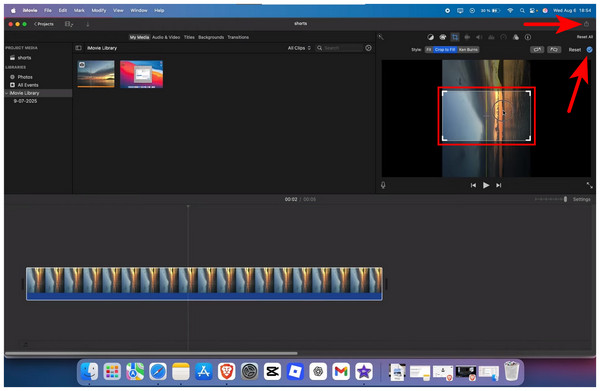Open the Mark menu
Image resolution: width=600 pixels, height=391 pixels.
[79, 10]
